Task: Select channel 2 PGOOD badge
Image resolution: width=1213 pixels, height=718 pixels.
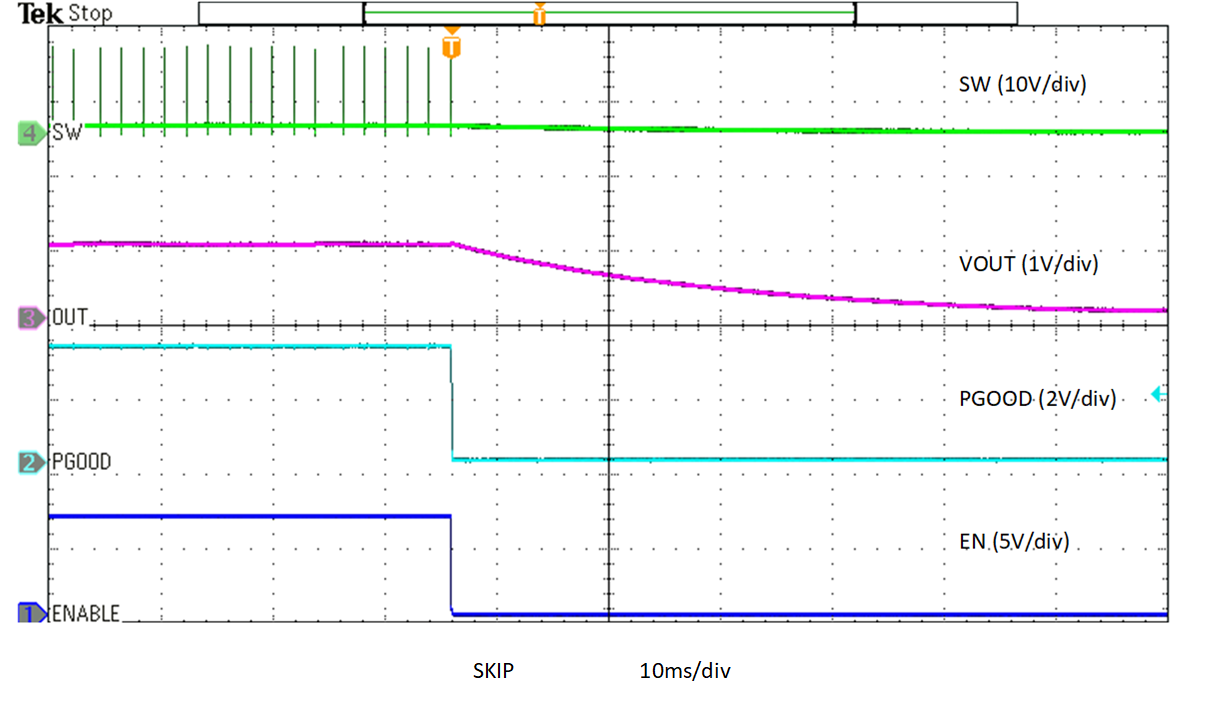Action: pyautogui.click(x=29, y=460)
